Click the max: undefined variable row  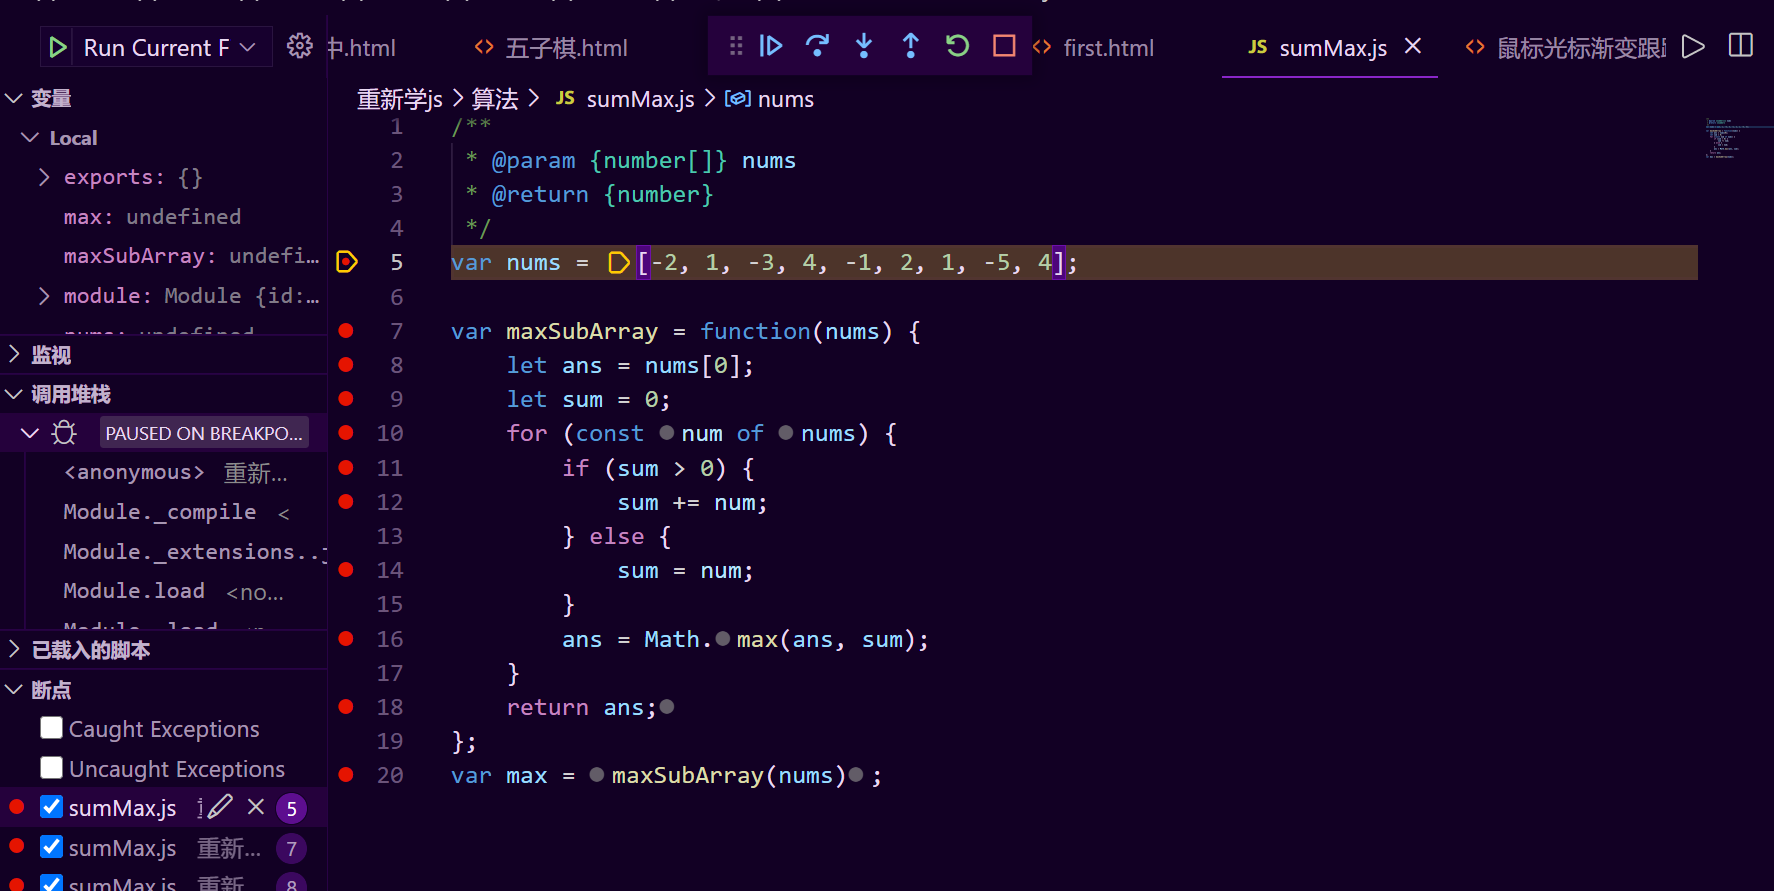click(x=164, y=216)
